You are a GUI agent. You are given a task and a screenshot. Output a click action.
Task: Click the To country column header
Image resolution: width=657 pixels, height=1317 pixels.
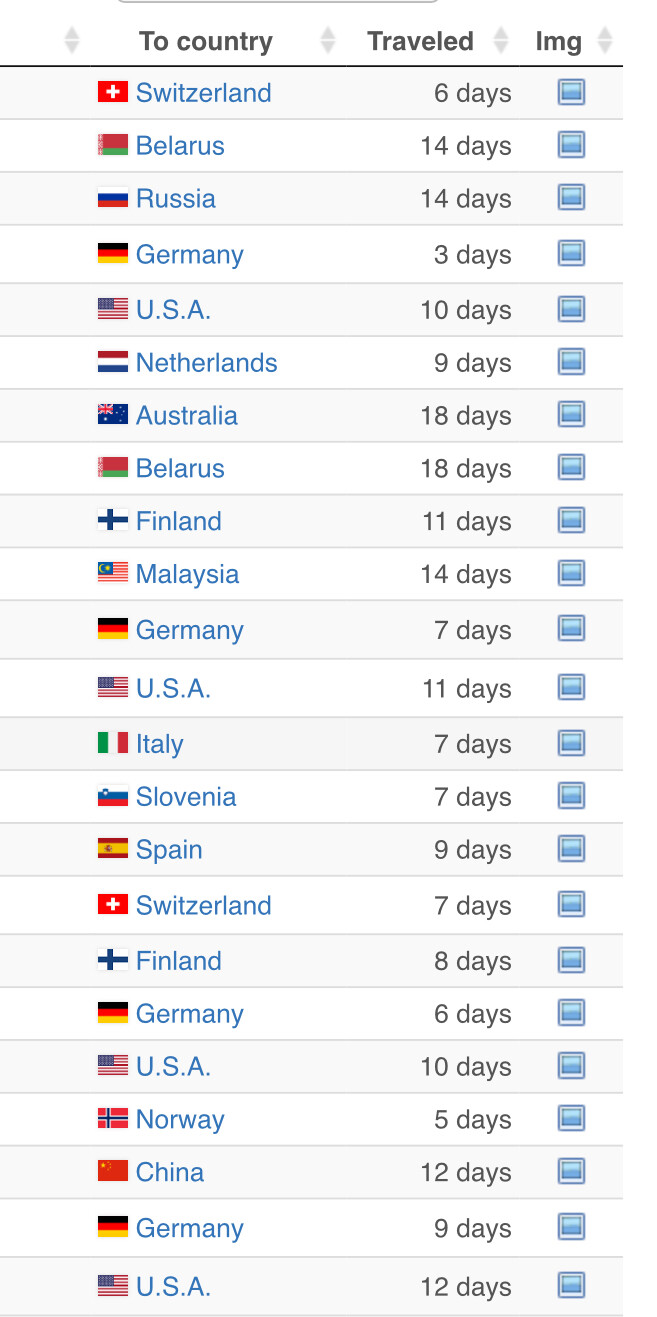coord(206,41)
